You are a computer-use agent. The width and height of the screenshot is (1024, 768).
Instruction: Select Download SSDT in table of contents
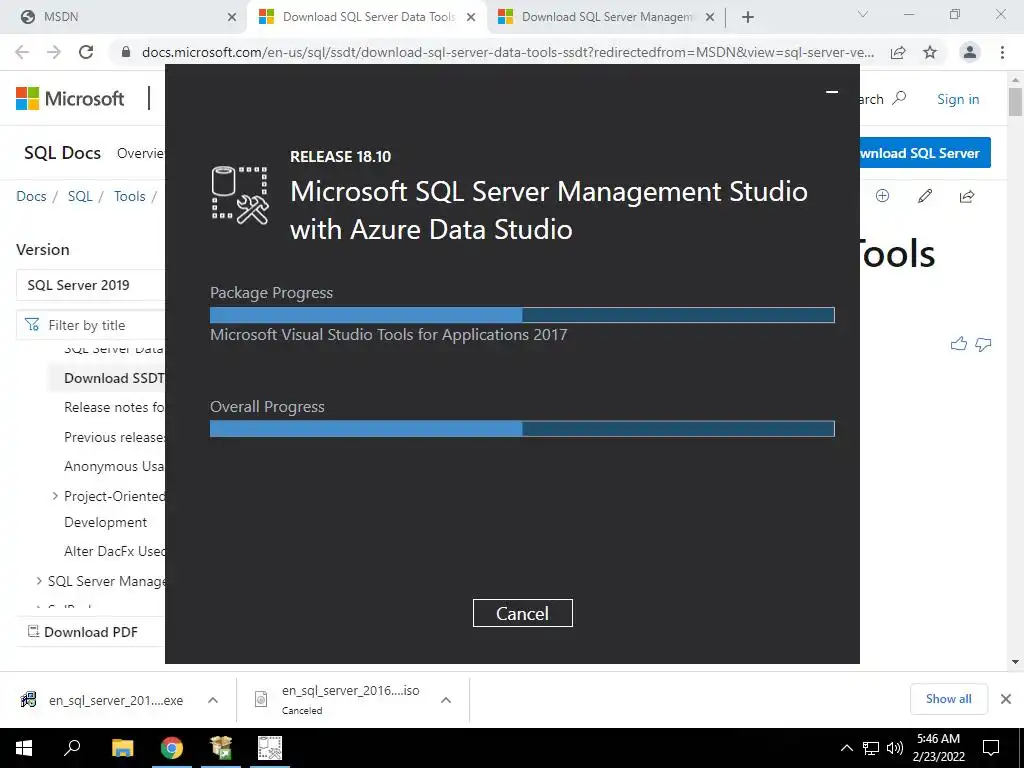(x=114, y=378)
